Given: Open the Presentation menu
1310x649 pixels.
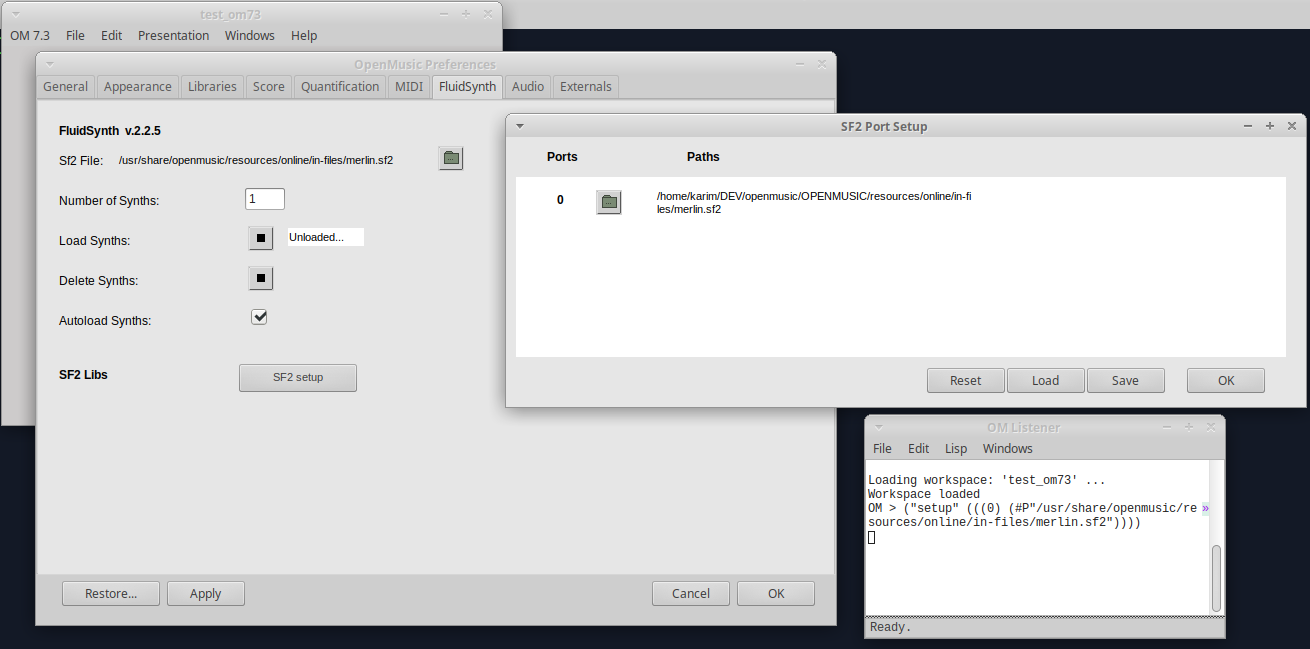Looking at the screenshot, I should point(173,36).
